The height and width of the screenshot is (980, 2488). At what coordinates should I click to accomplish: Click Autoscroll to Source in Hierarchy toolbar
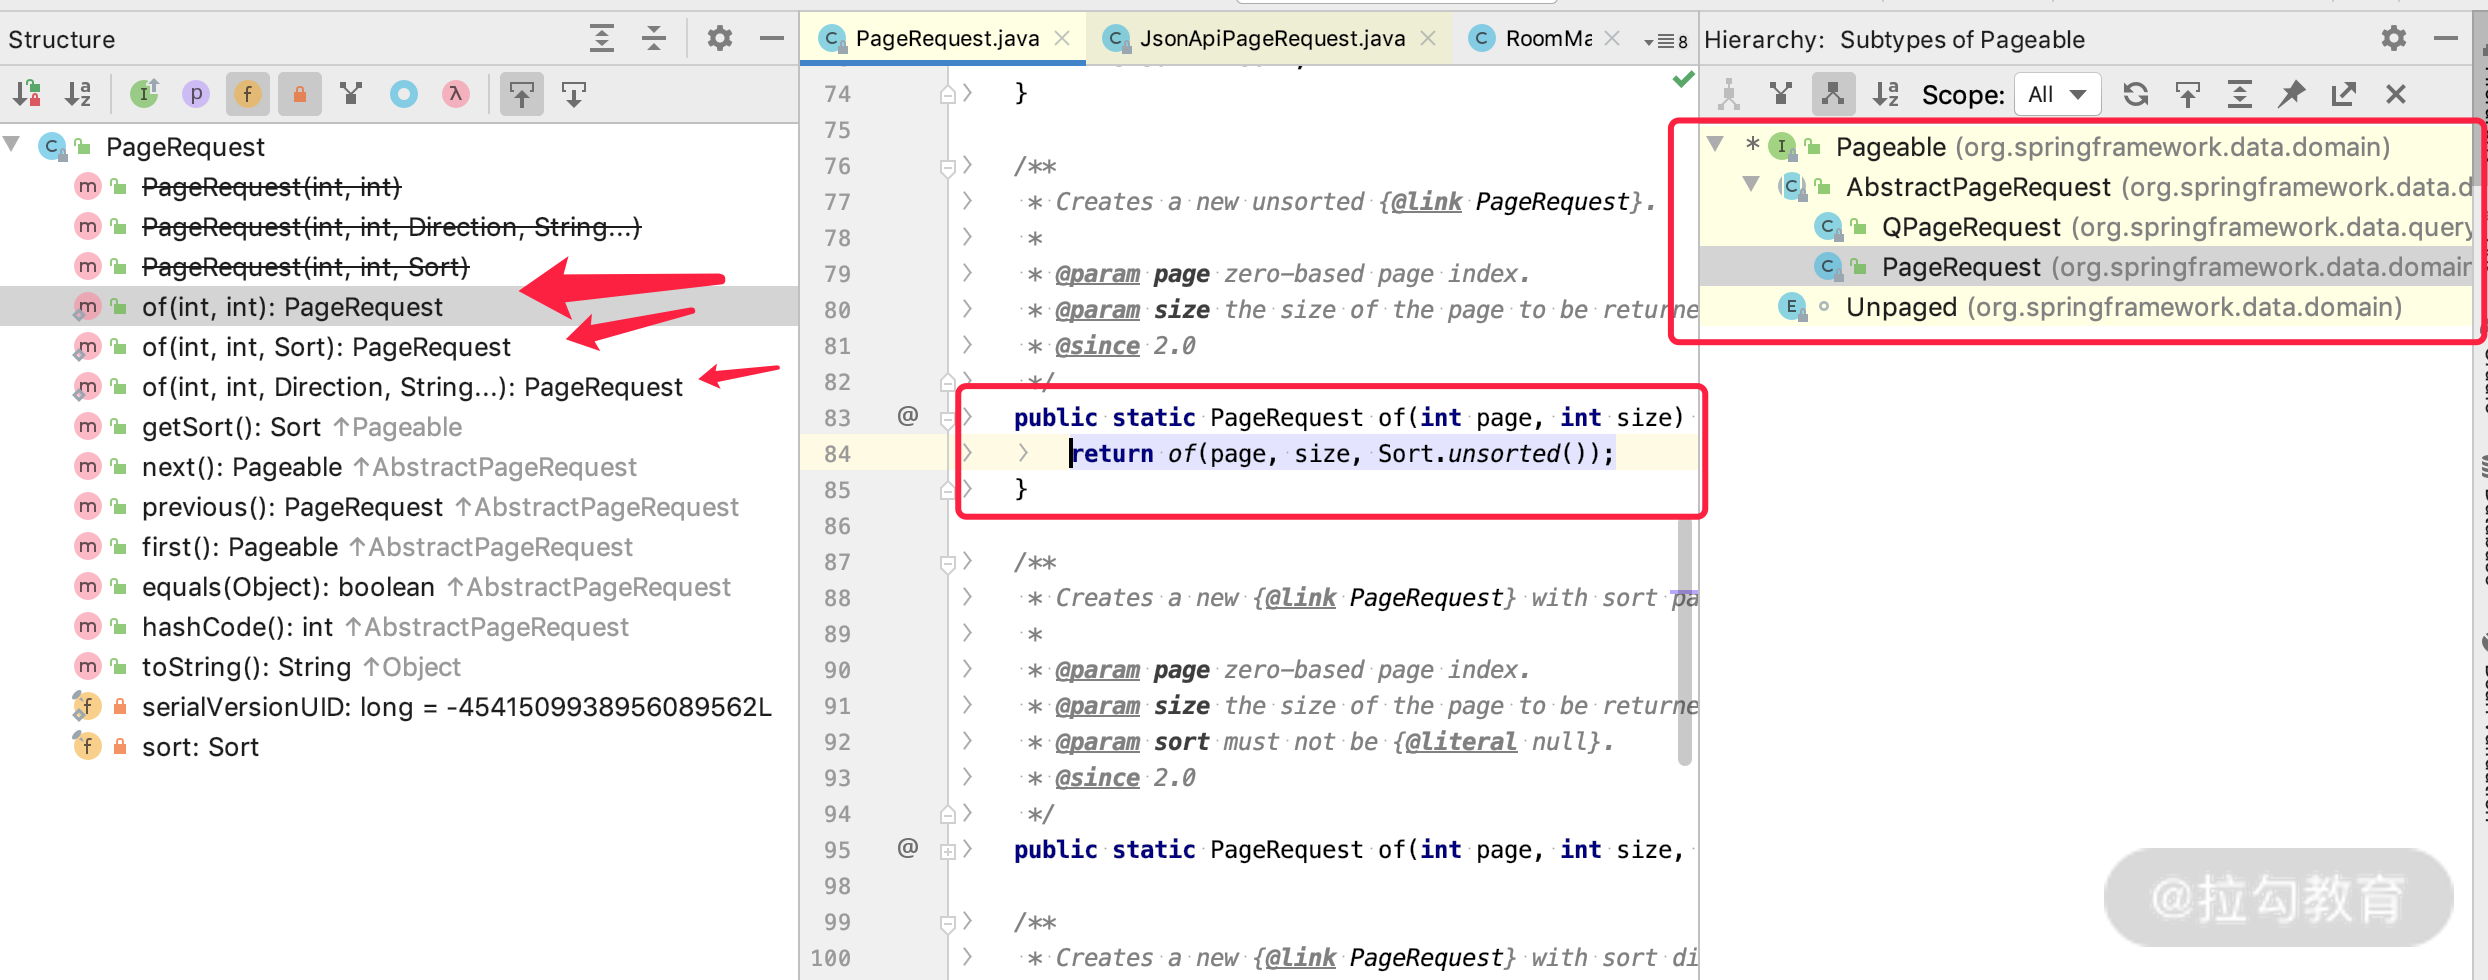click(2188, 94)
